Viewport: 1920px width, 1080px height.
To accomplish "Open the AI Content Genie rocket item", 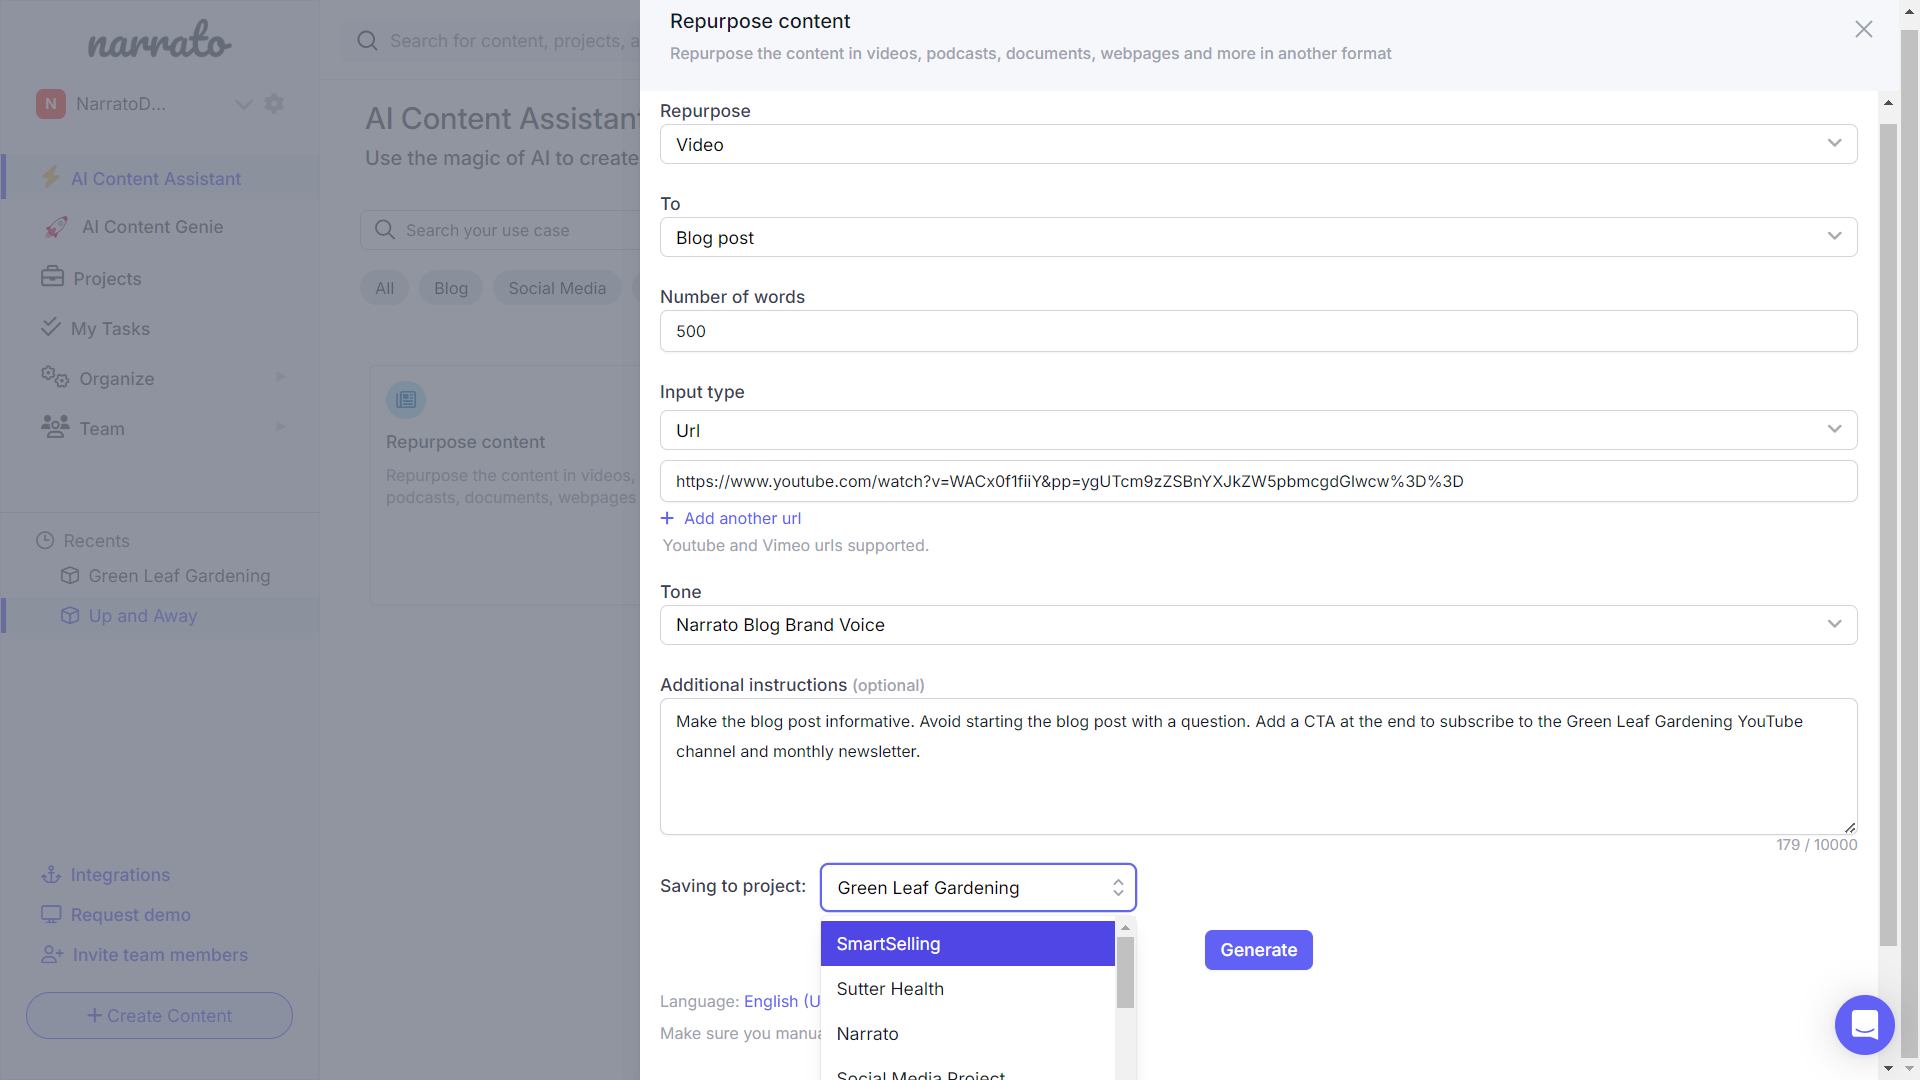I will pos(152,227).
